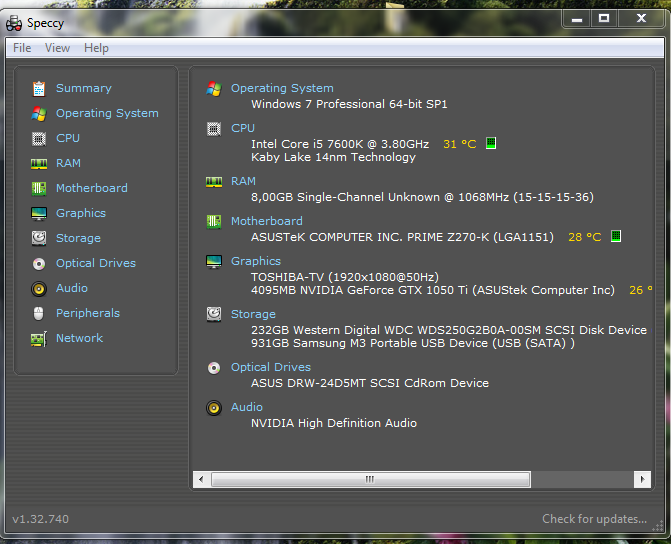
Task: Open the Audio heading link in summary
Action: (247, 407)
